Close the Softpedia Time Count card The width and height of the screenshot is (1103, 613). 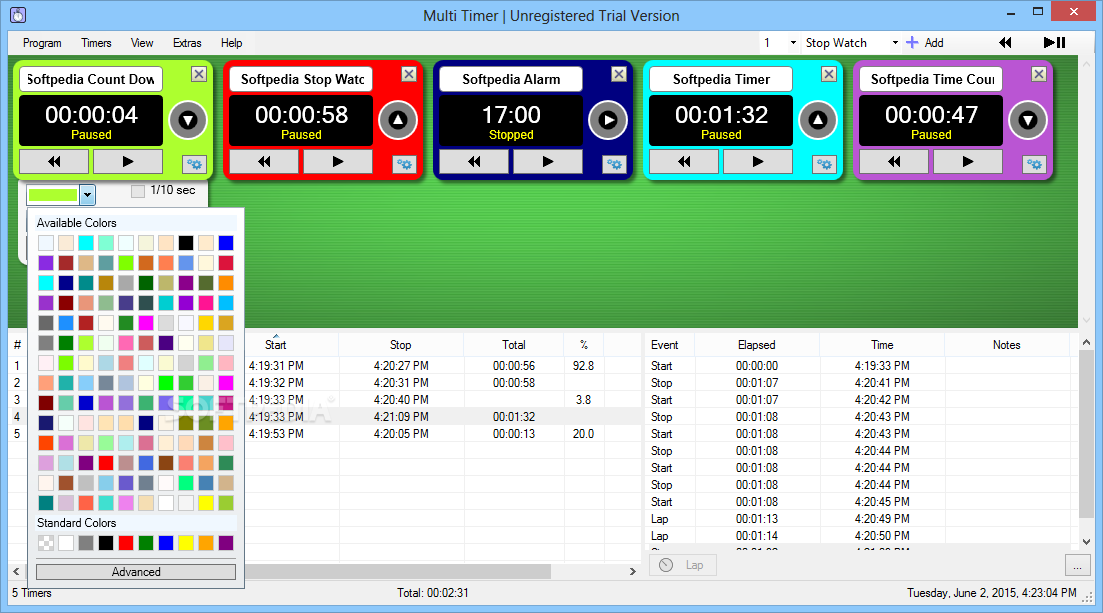[x=1039, y=74]
